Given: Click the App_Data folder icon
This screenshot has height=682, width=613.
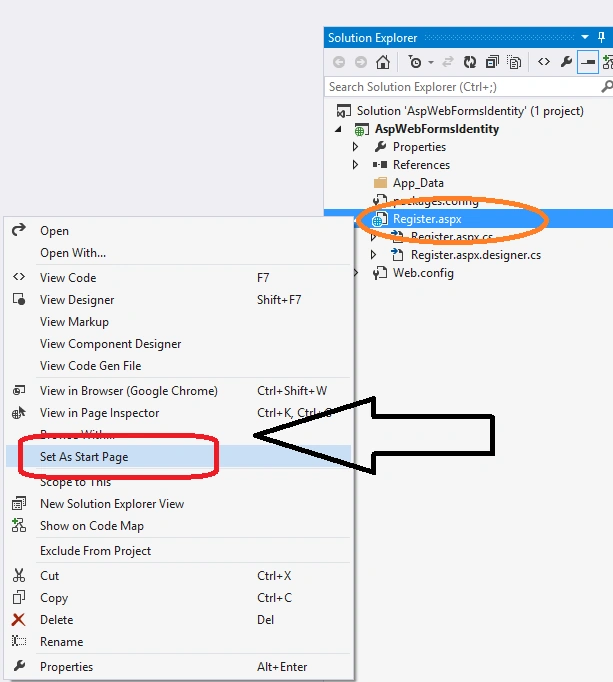Looking at the screenshot, I should (x=380, y=183).
